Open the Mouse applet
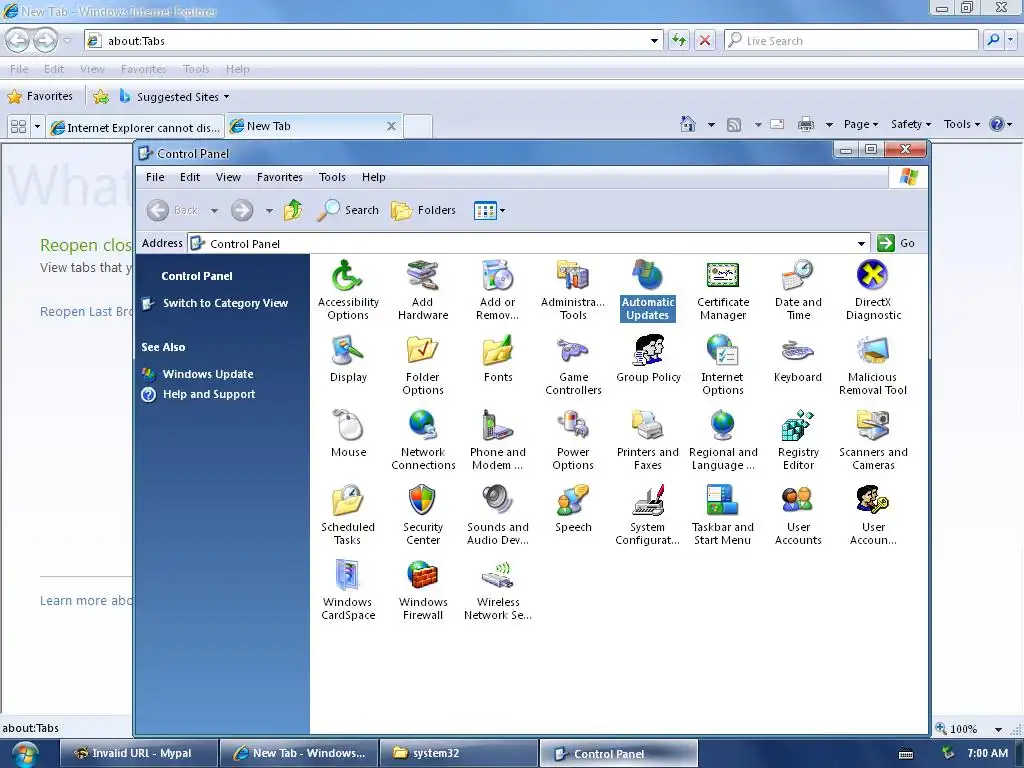1024x768 pixels. tap(348, 434)
